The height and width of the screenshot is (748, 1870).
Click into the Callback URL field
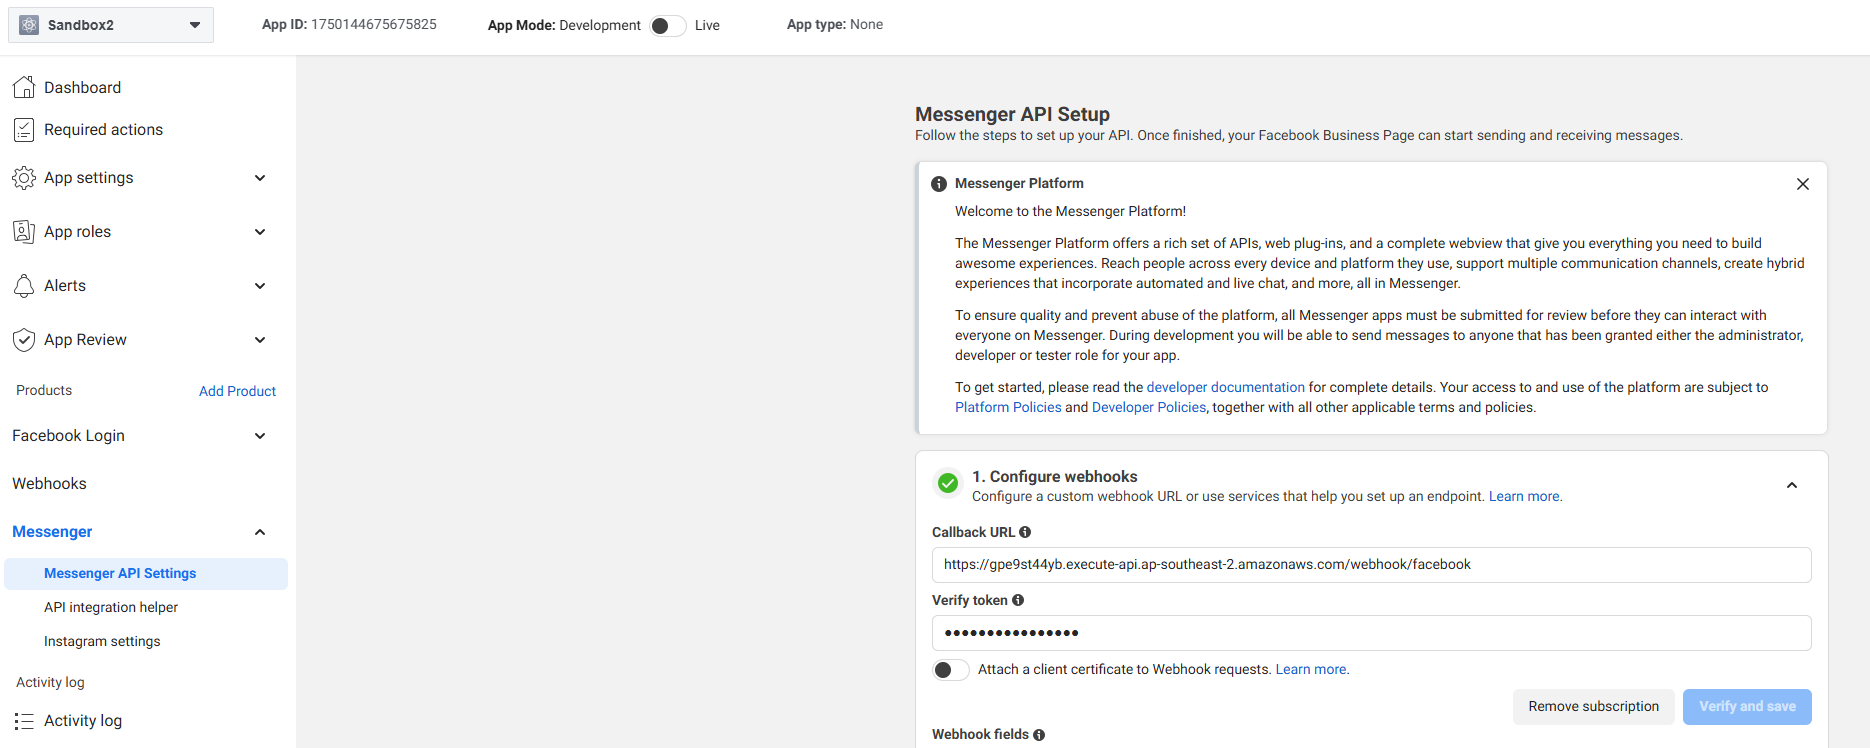click(1370, 565)
